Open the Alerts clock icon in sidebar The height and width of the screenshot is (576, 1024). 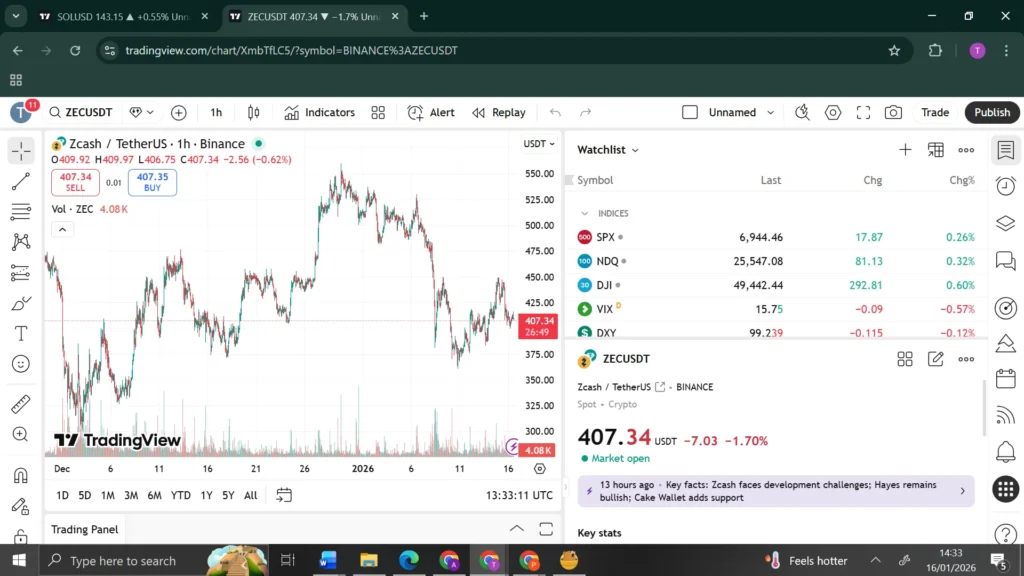tap(1006, 187)
